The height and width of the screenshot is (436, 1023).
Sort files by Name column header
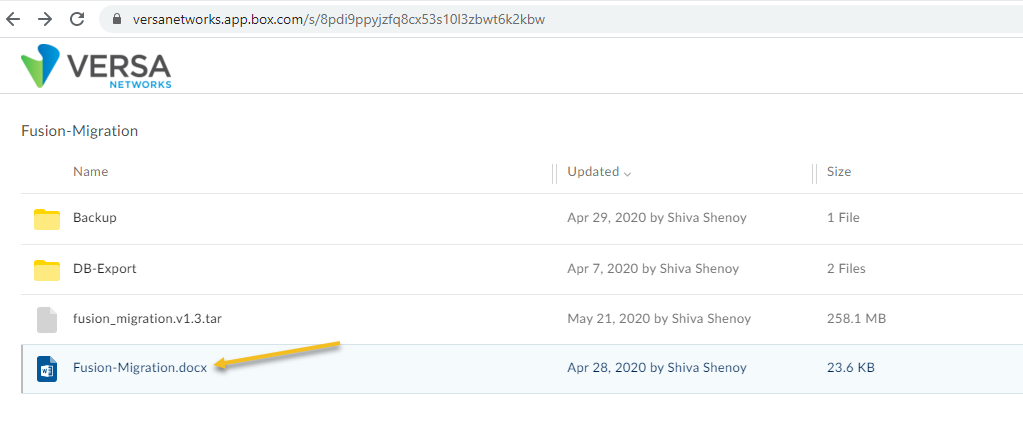(x=91, y=172)
